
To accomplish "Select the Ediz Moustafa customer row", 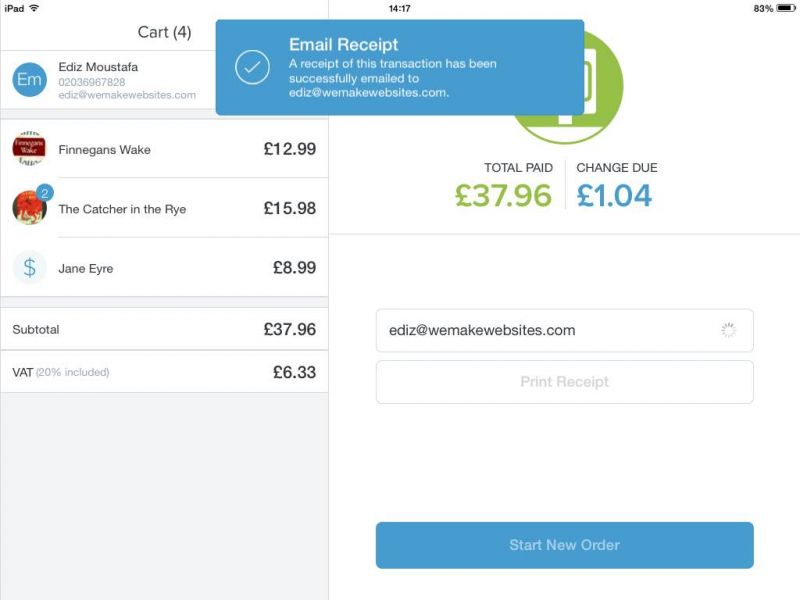I will [108, 80].
